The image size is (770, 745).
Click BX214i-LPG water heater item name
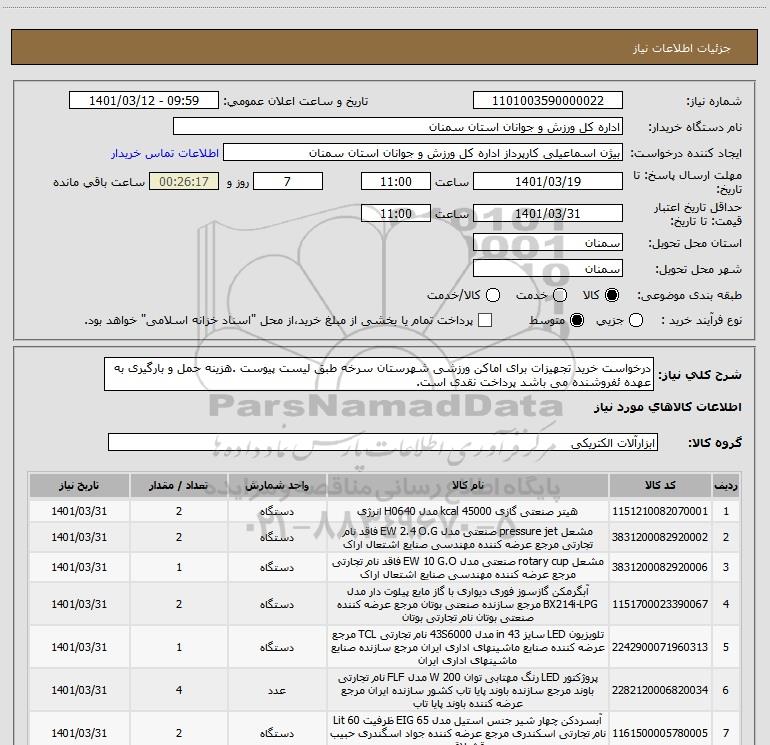[x=468, y=604]
